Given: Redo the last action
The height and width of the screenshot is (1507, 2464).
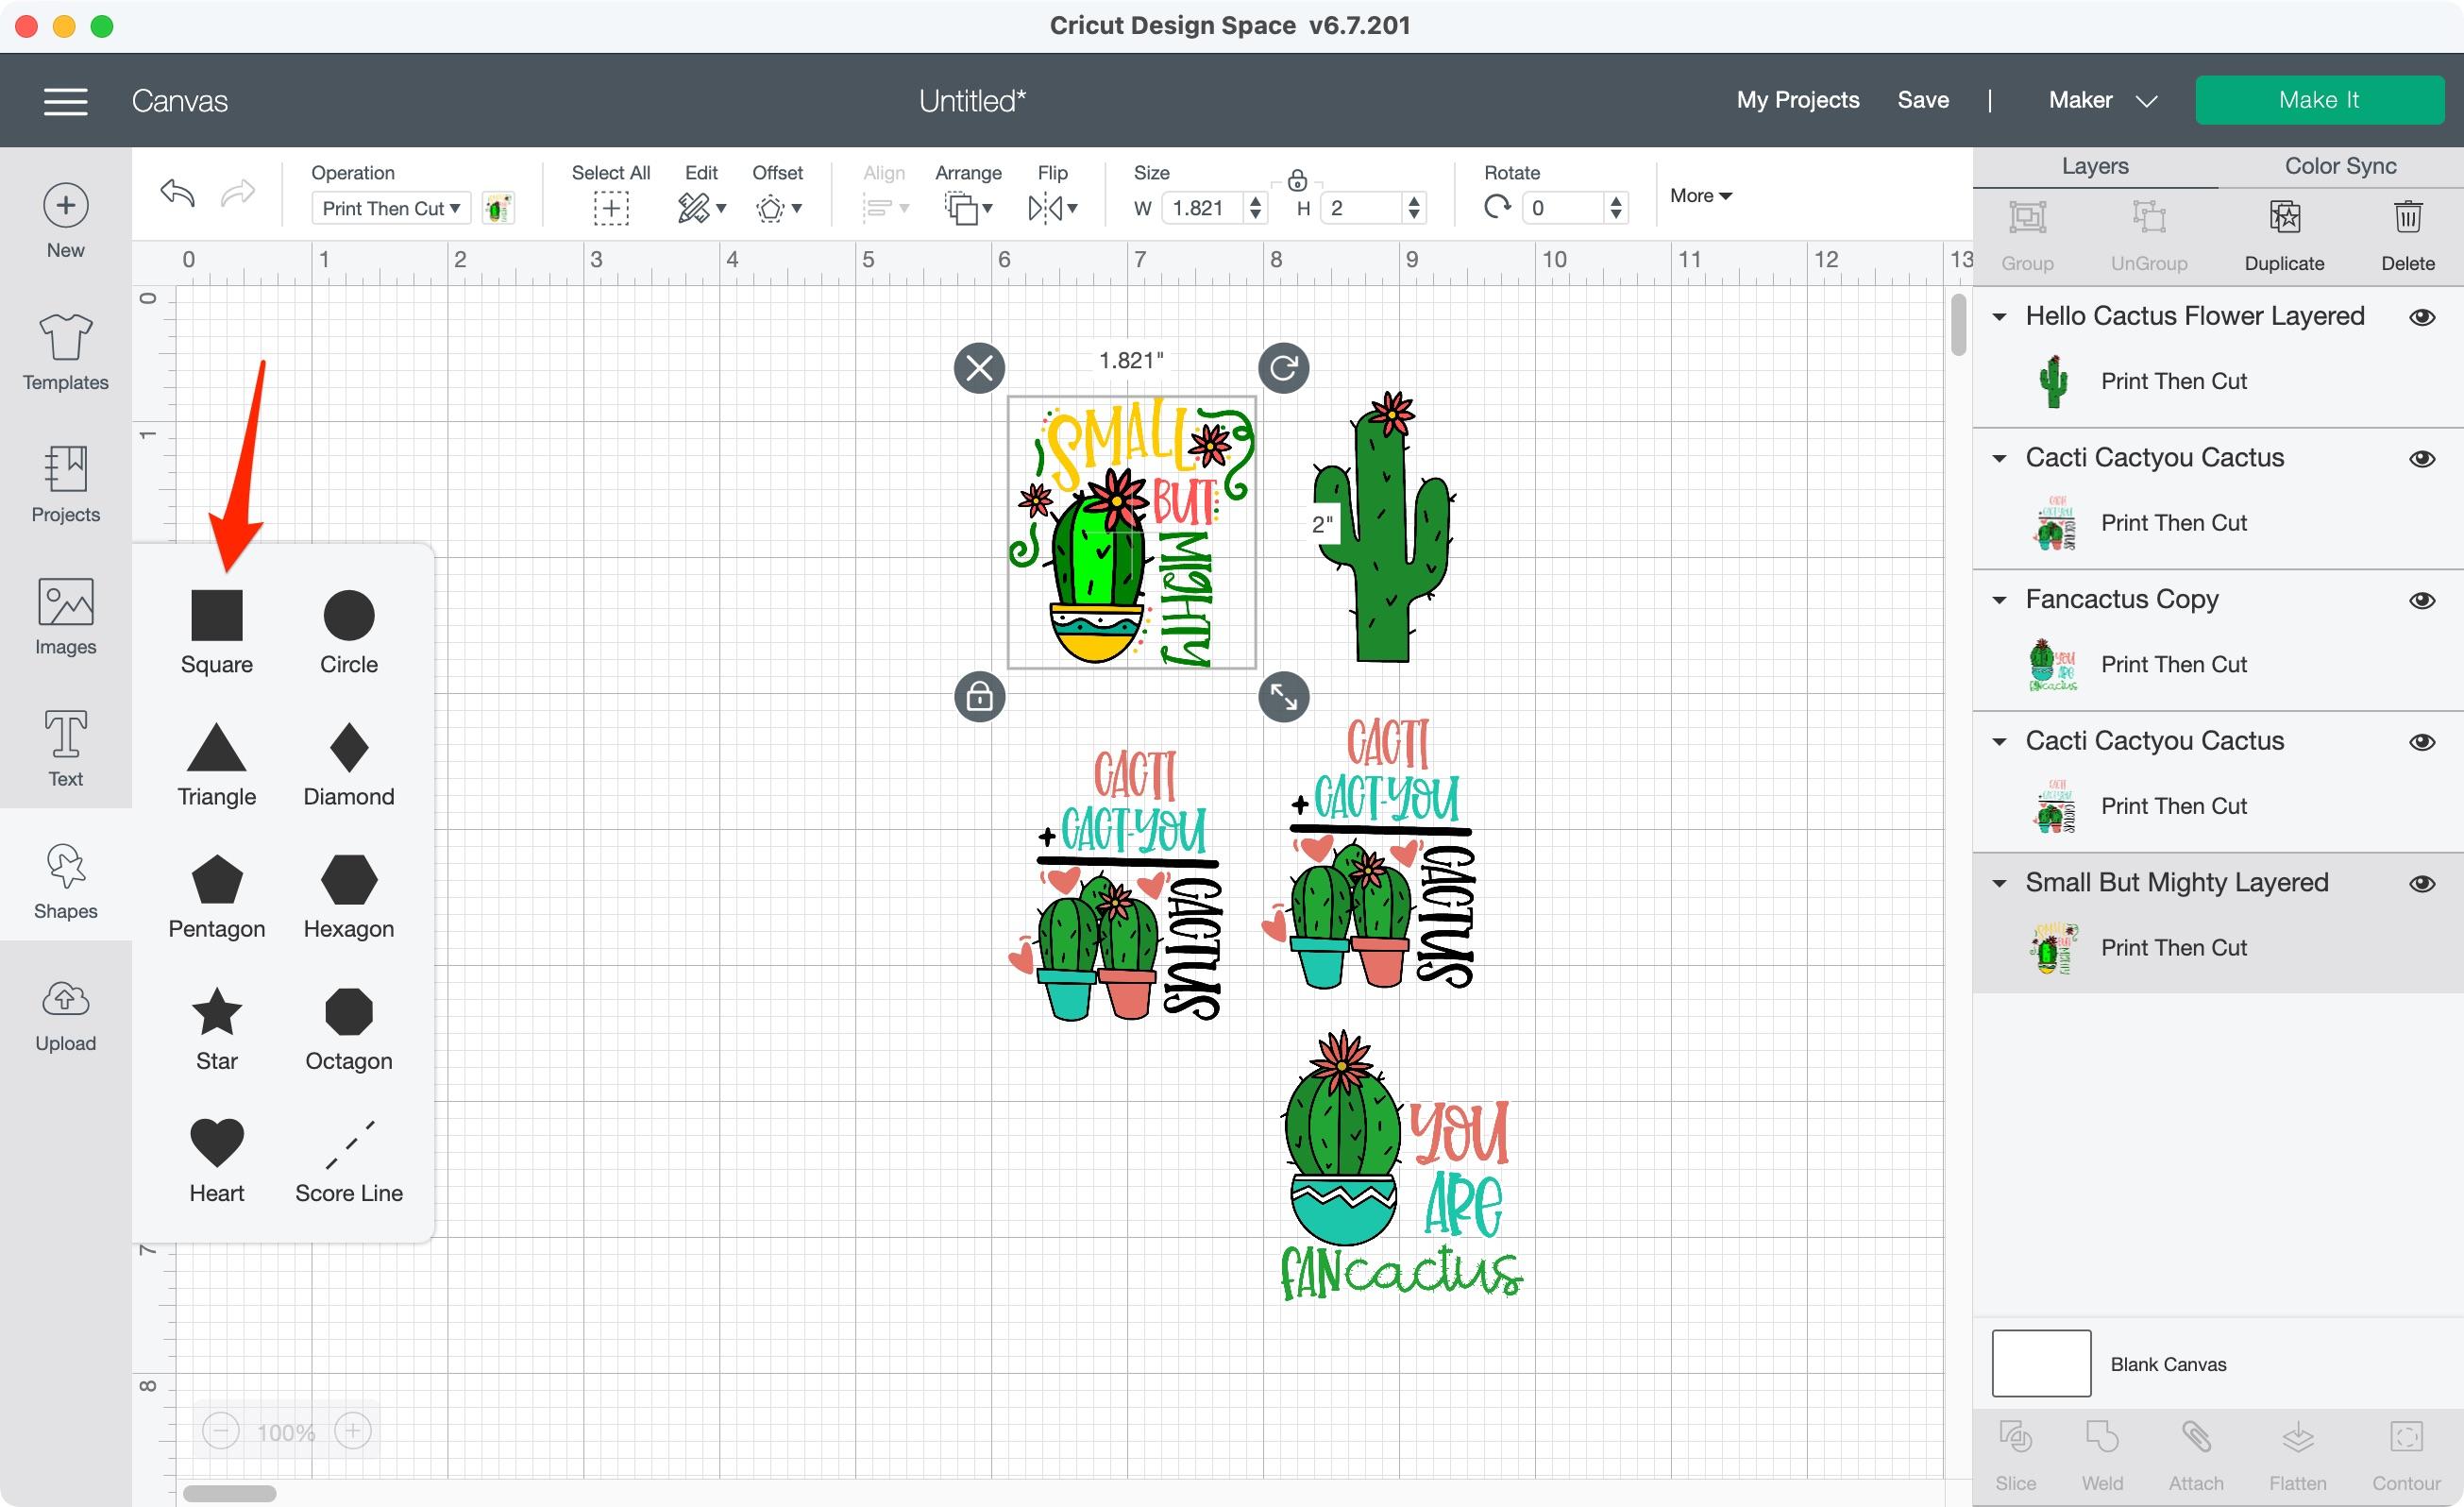Looking at the screenshot, I should pyautogui.click(x=238, y=191).
